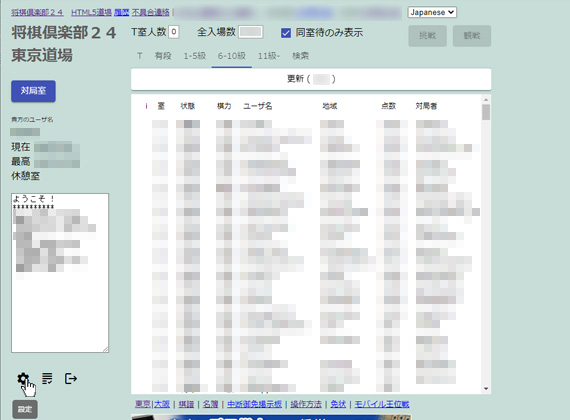Select the 11級- tab
Image resolution: width=570 pixels, height=420 pixels.
pyautogui.click(x=269, y=56)
